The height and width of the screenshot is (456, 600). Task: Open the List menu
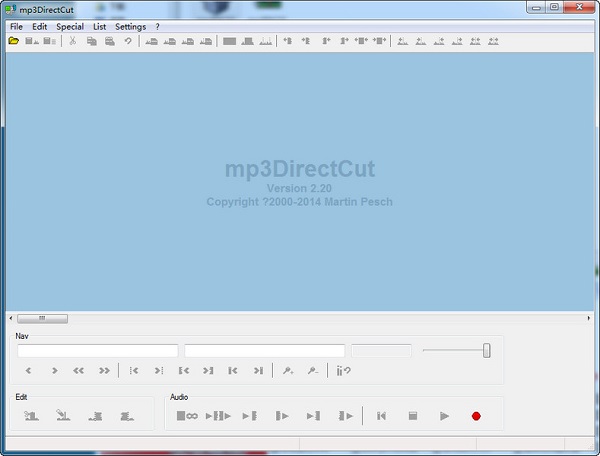pos(99,26)
